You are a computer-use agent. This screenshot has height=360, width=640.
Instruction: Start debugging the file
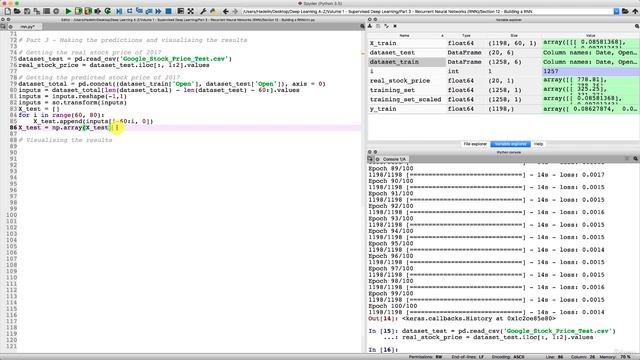[x=119, y=11]
